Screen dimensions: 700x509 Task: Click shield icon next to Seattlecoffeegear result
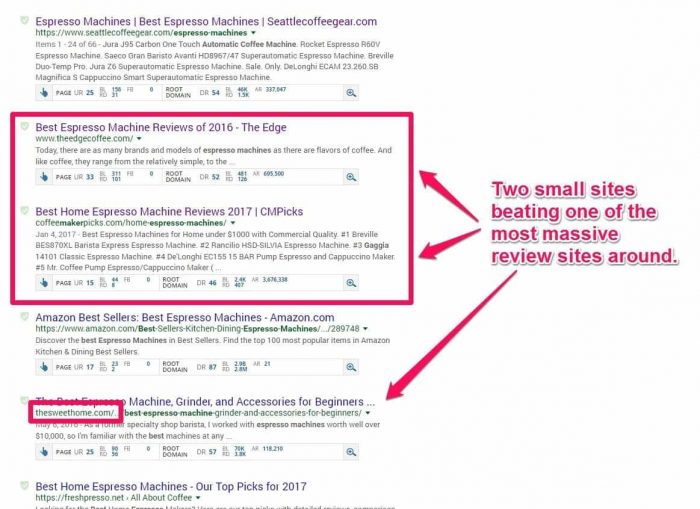pos(25,21)
